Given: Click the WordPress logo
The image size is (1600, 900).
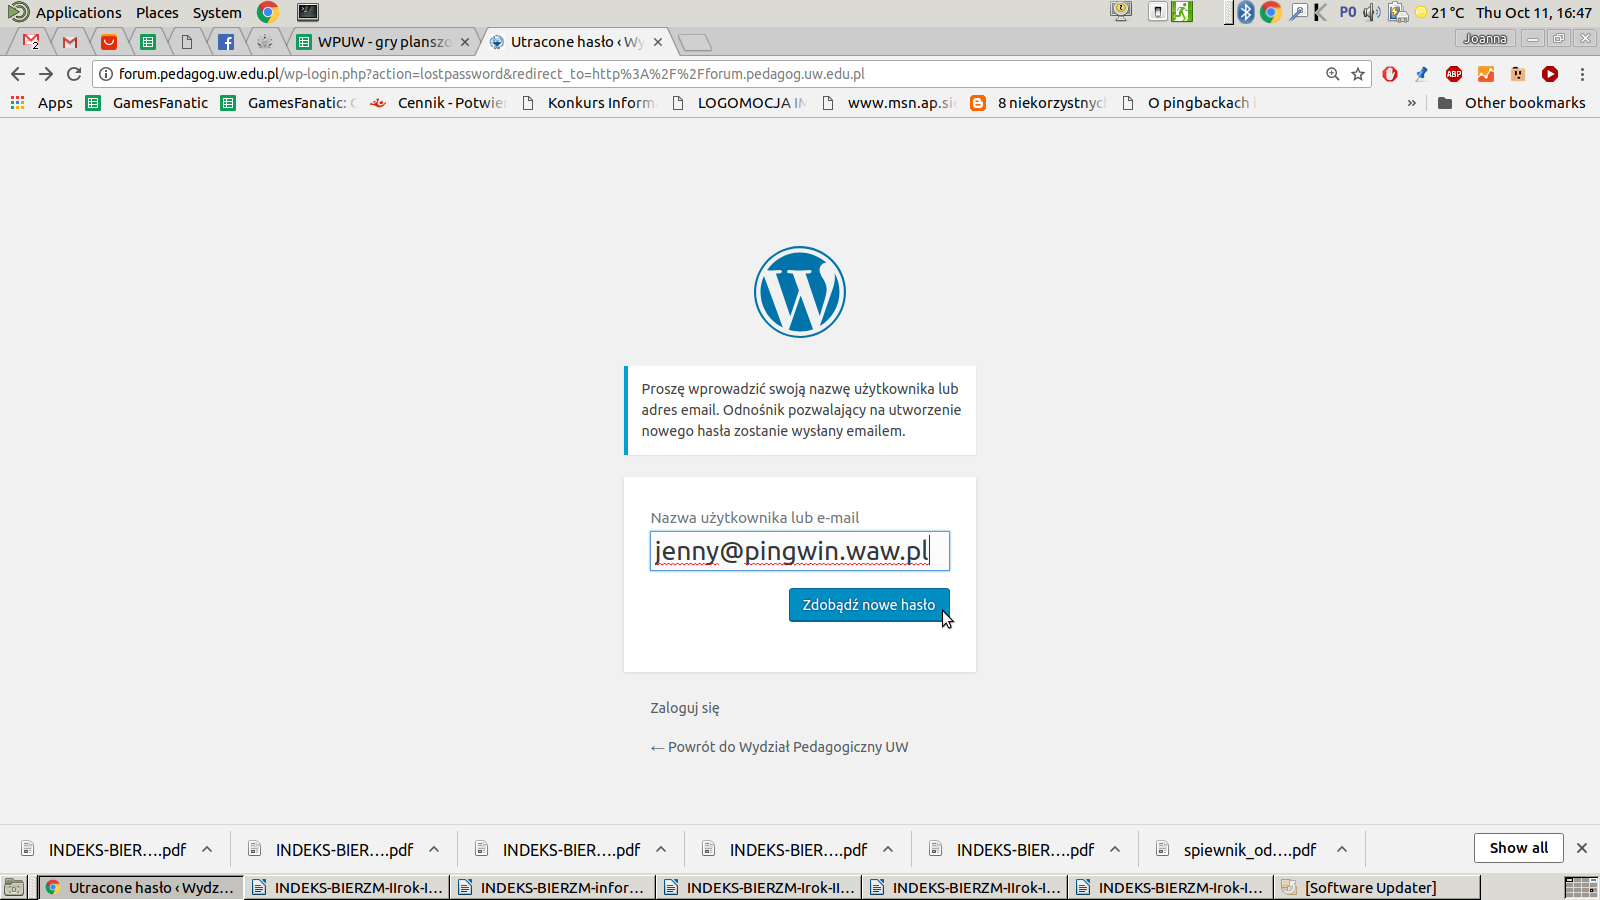Looking at the screenshot, I should pos(800,292).
